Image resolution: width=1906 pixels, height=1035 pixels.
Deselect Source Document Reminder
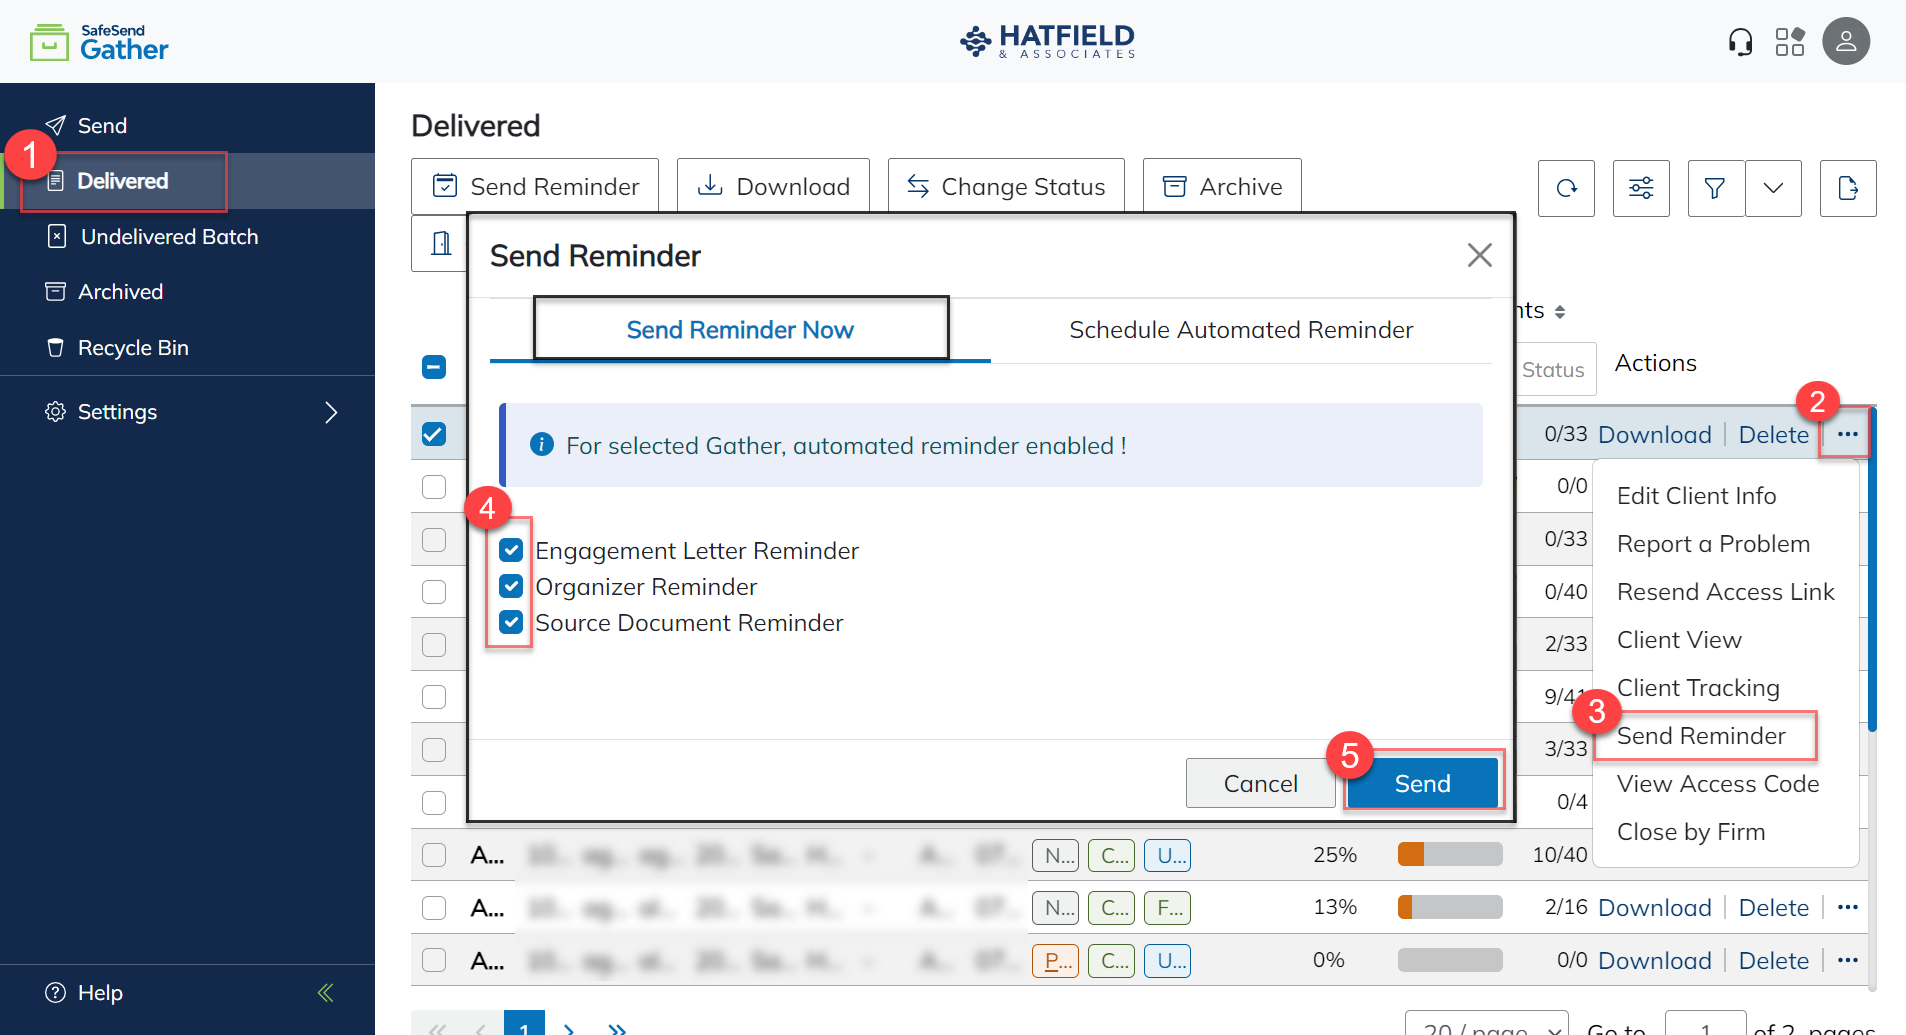511,622
